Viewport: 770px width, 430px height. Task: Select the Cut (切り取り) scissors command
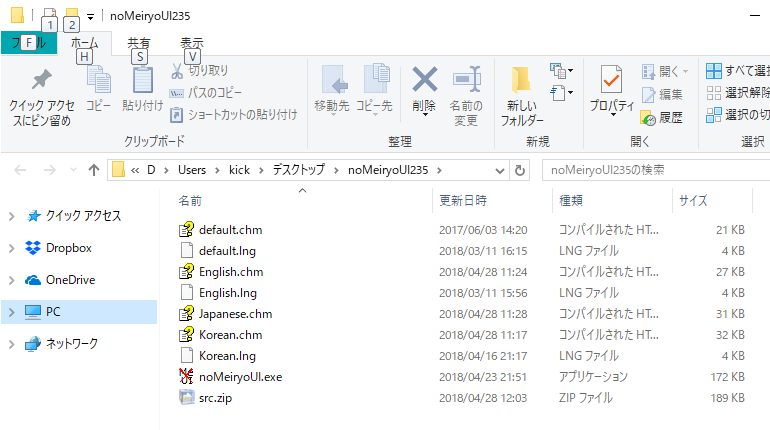point(199,71)
